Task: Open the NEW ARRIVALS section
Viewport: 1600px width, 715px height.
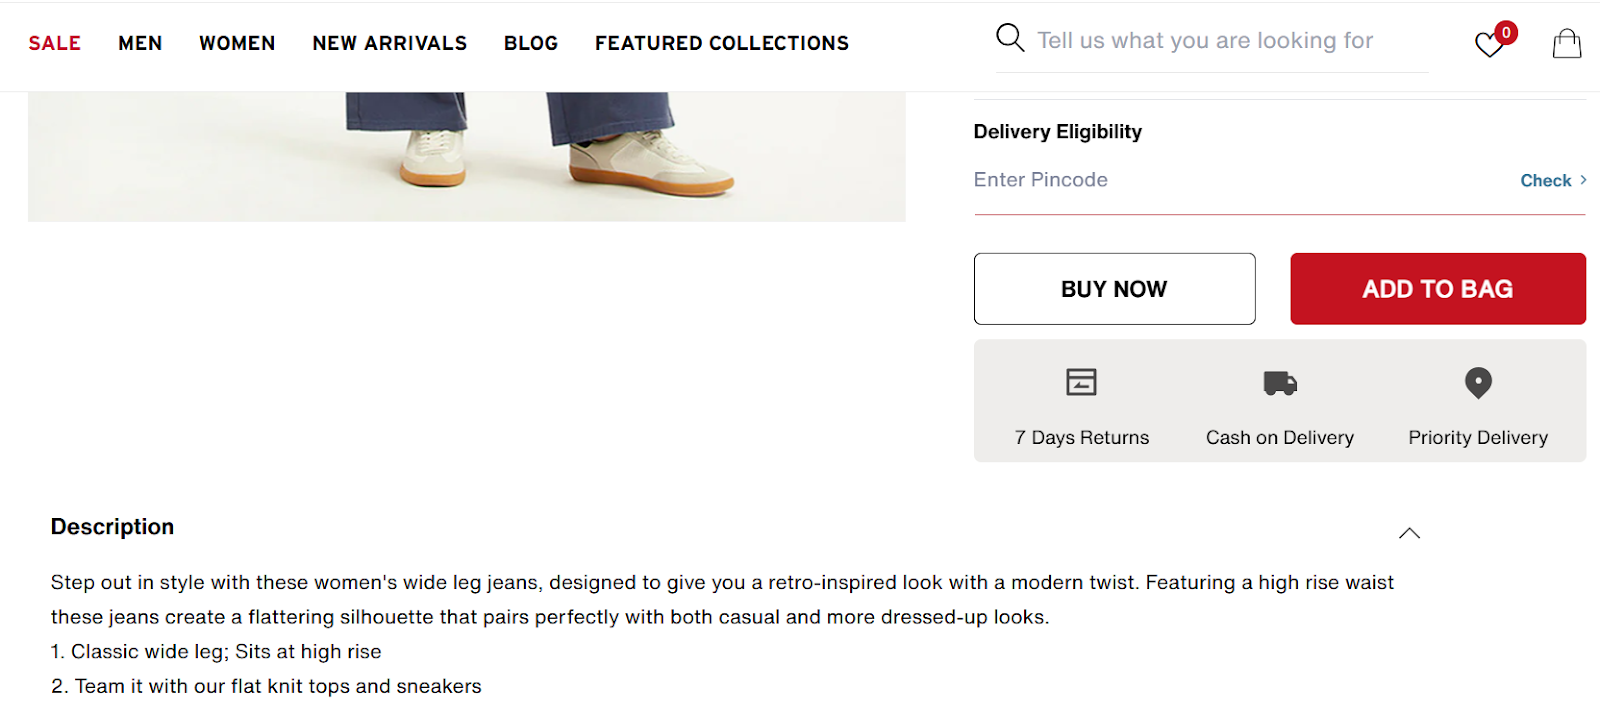Action: point(389,43)
